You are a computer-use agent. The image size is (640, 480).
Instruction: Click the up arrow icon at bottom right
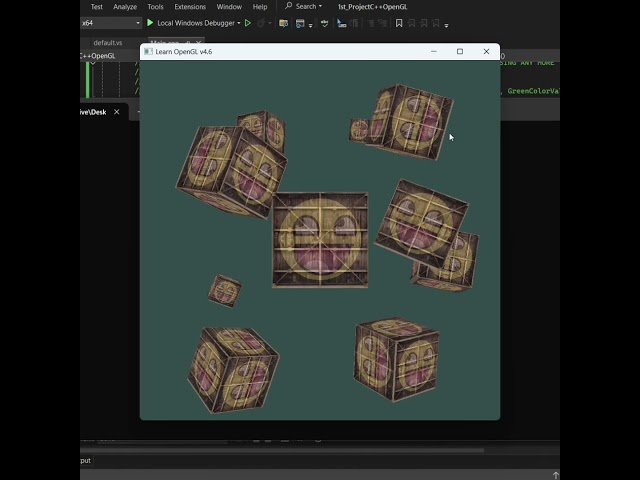556,475
